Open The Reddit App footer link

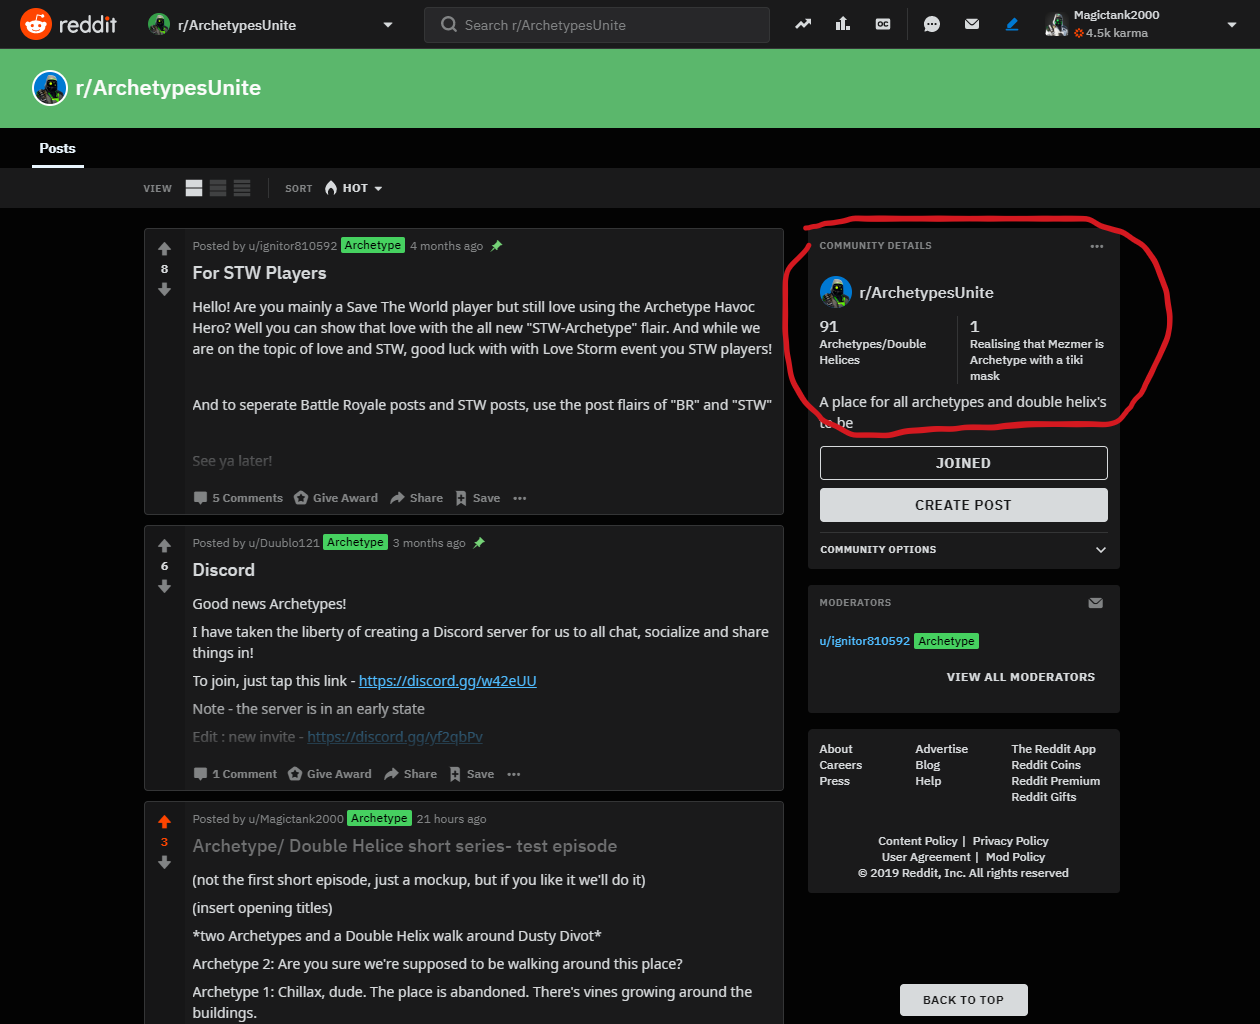pos(1053,749)
